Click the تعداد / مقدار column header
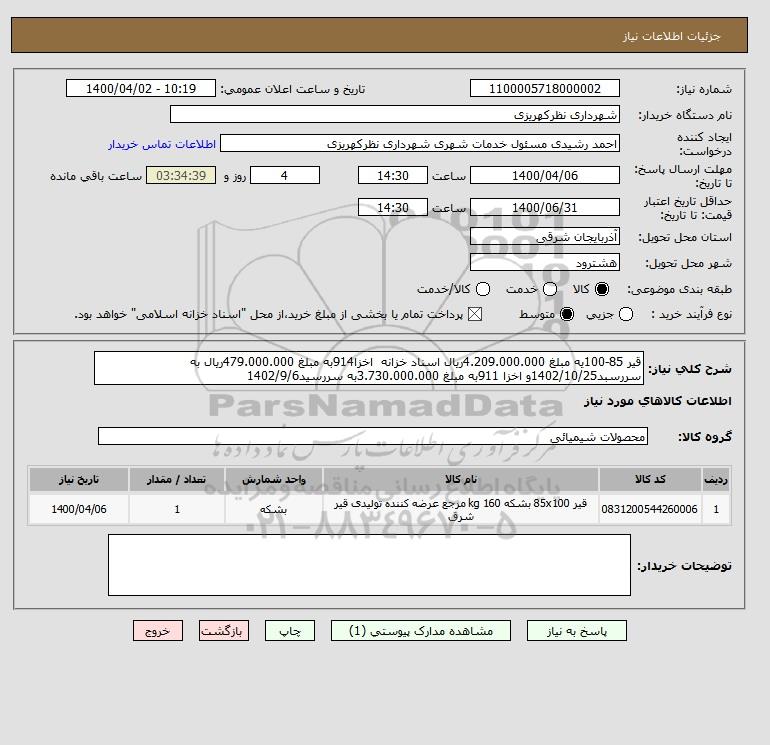770x745 pixels. [177, 479]
